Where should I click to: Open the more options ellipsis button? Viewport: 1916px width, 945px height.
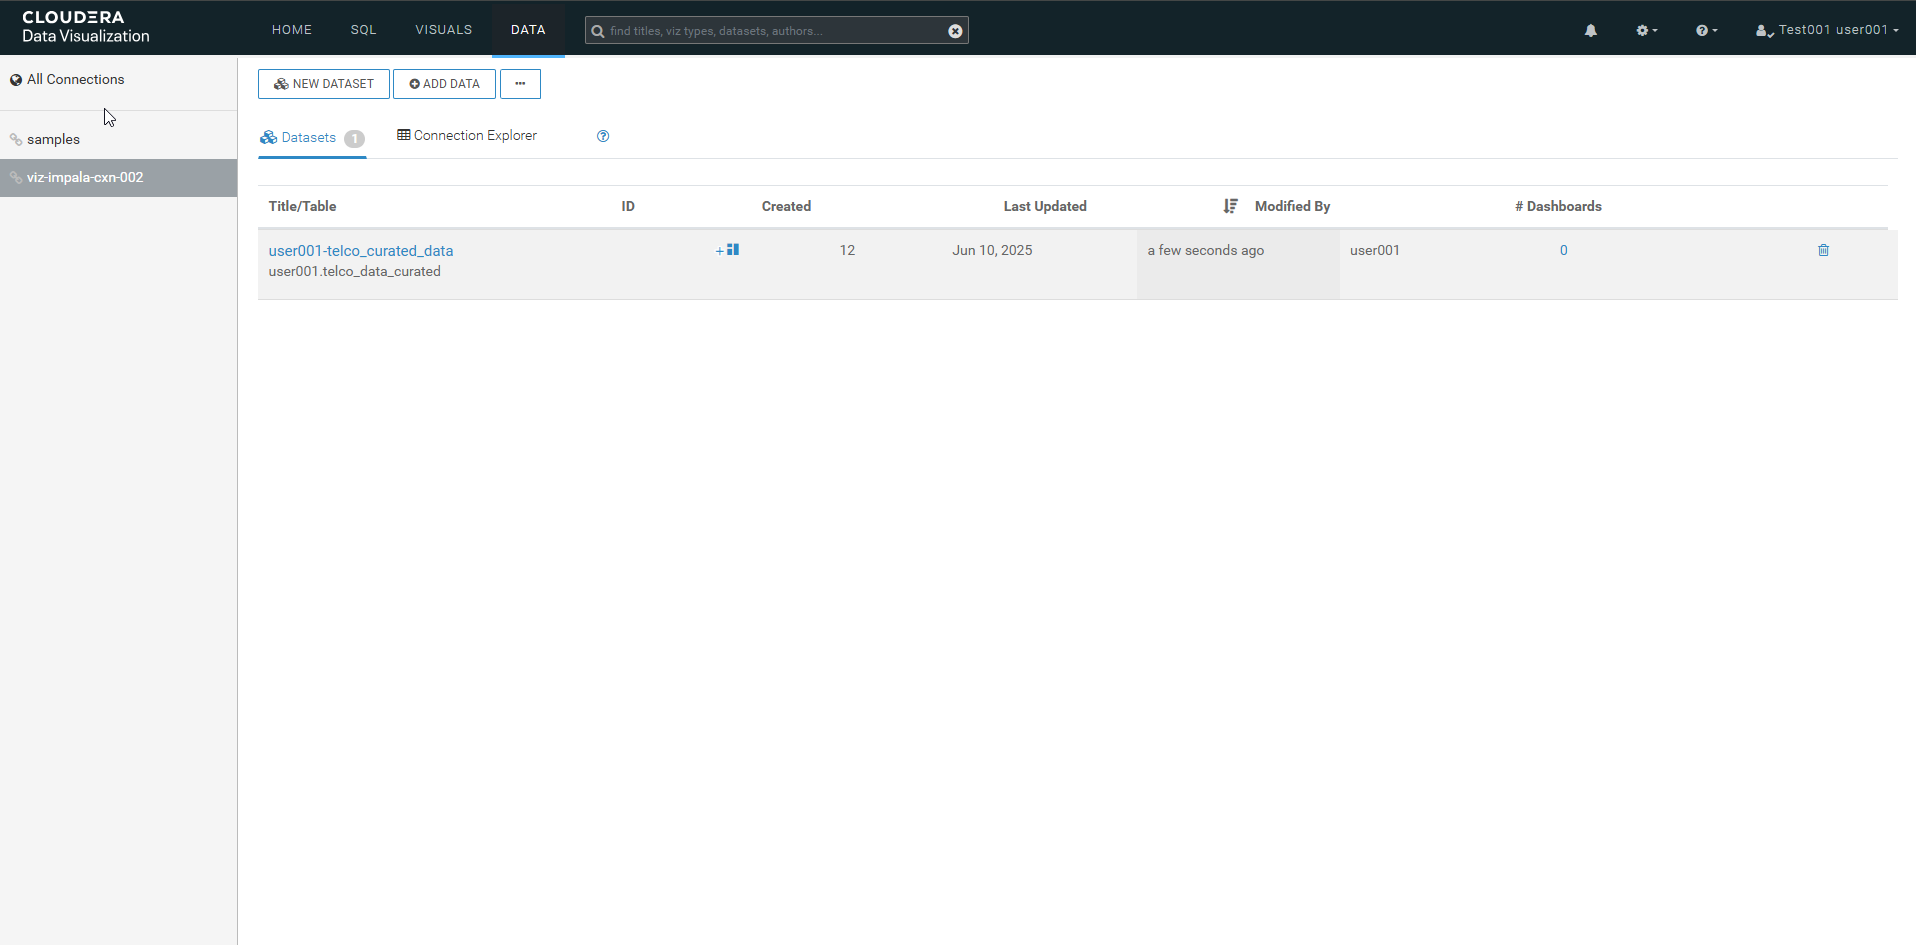pos(520,84)
